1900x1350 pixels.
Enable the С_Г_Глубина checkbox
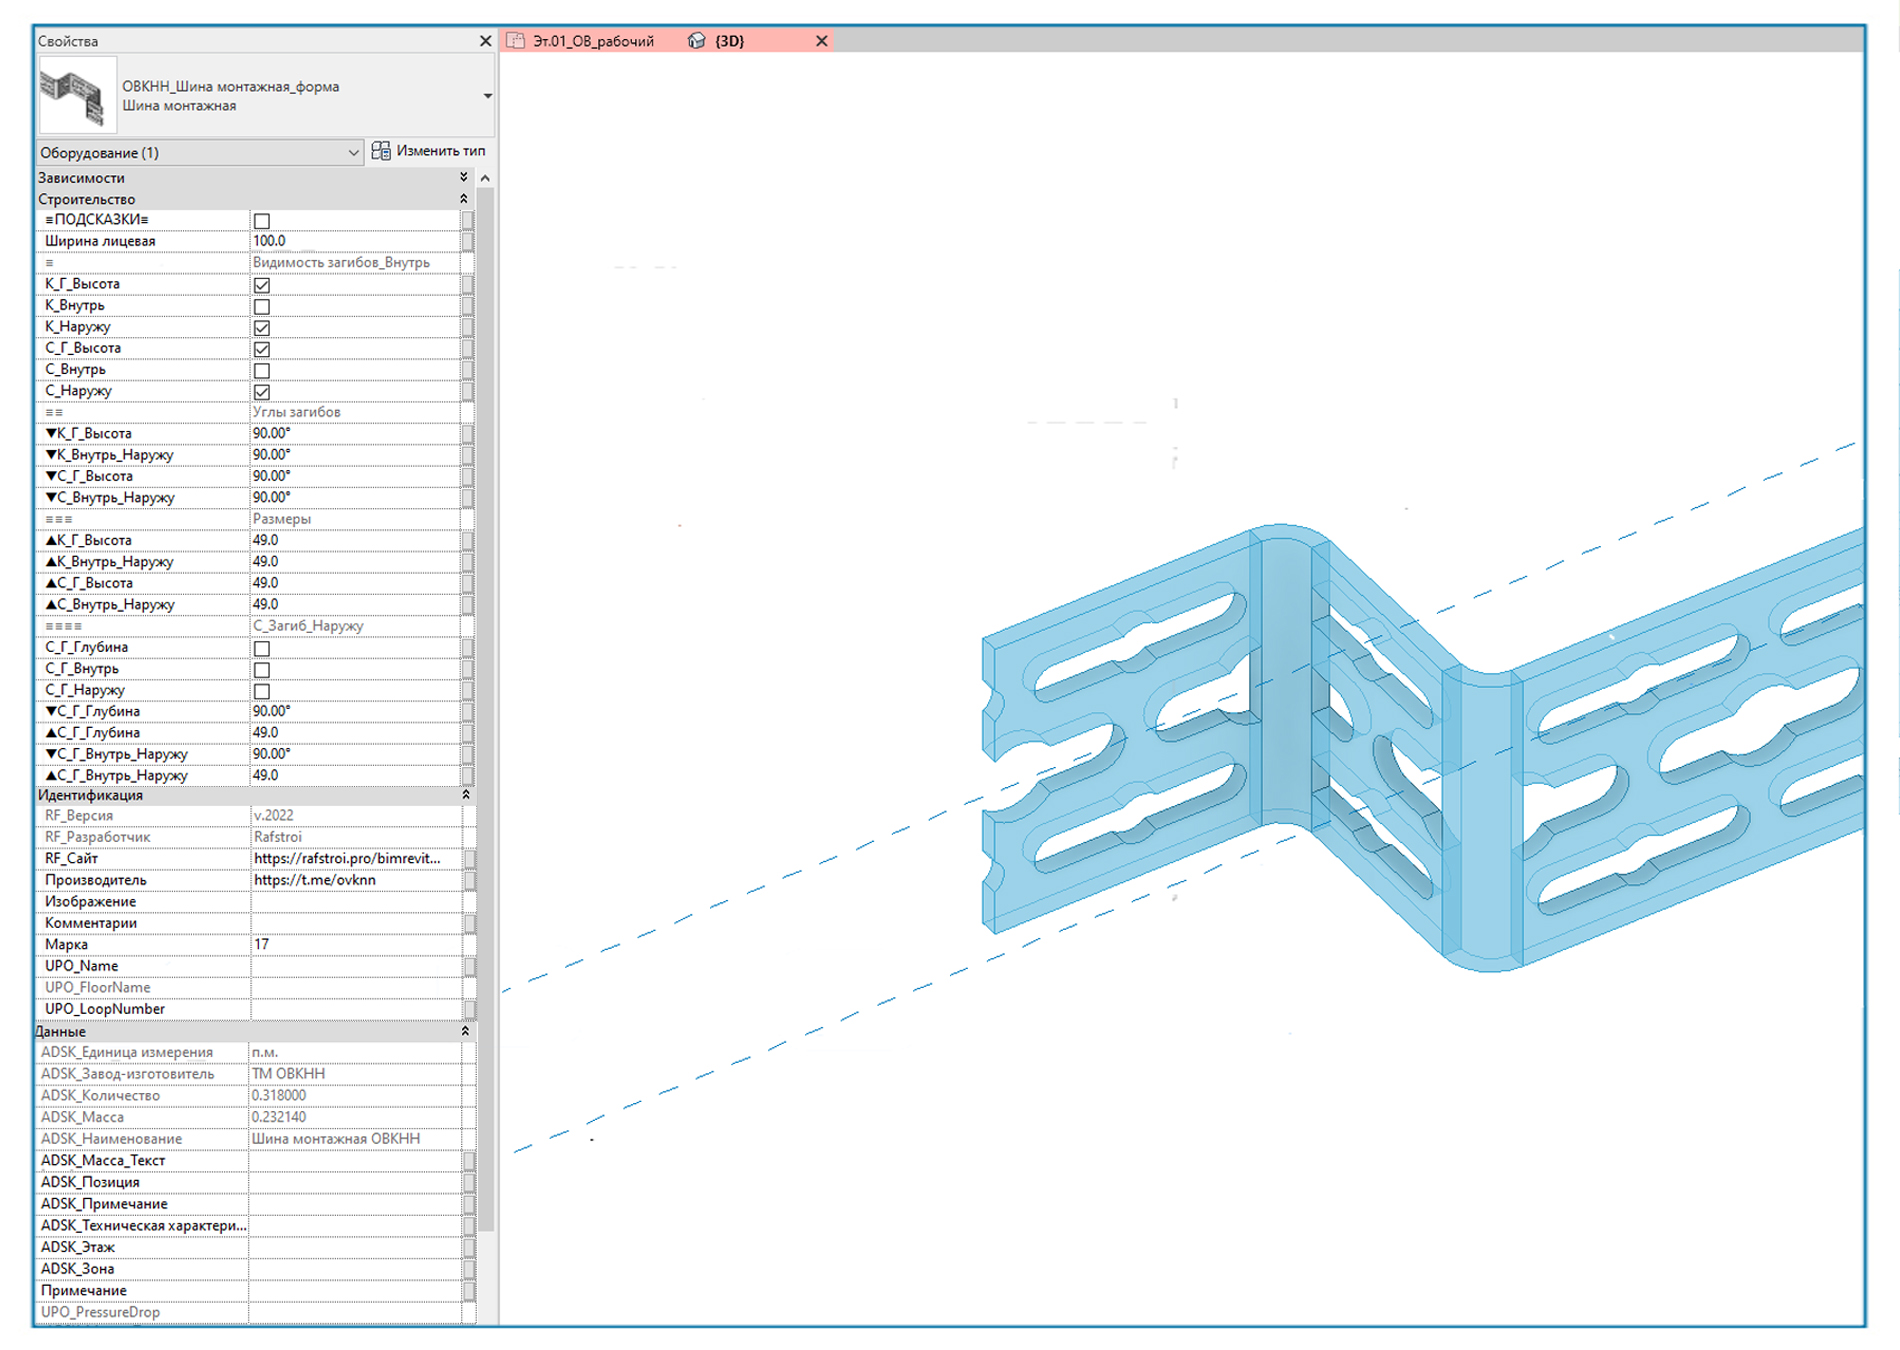coord(262,649)
